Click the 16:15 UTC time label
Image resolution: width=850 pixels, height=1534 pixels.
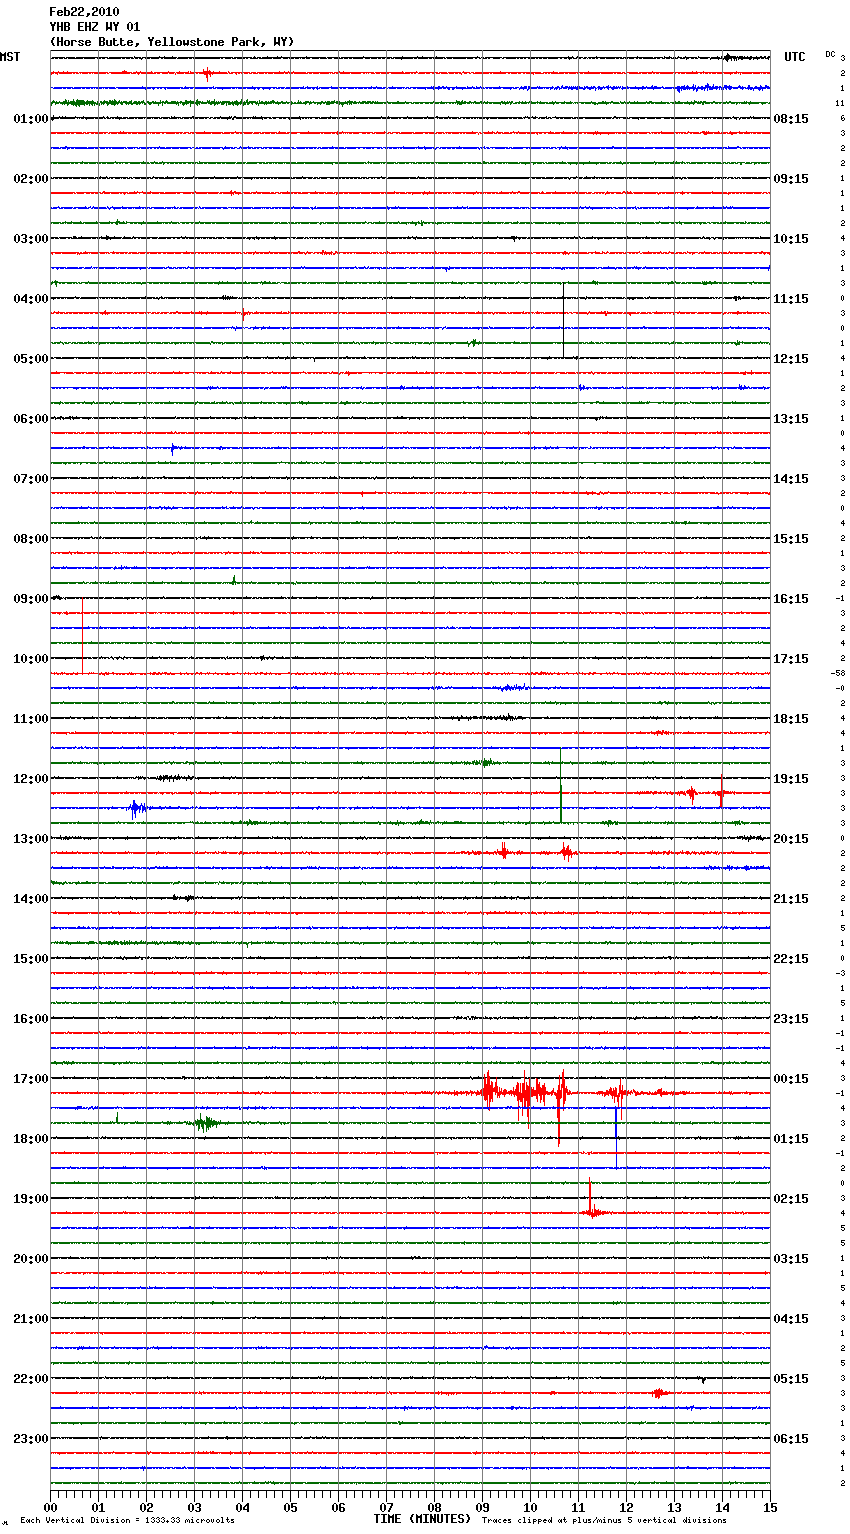click(x=791, y=599)
